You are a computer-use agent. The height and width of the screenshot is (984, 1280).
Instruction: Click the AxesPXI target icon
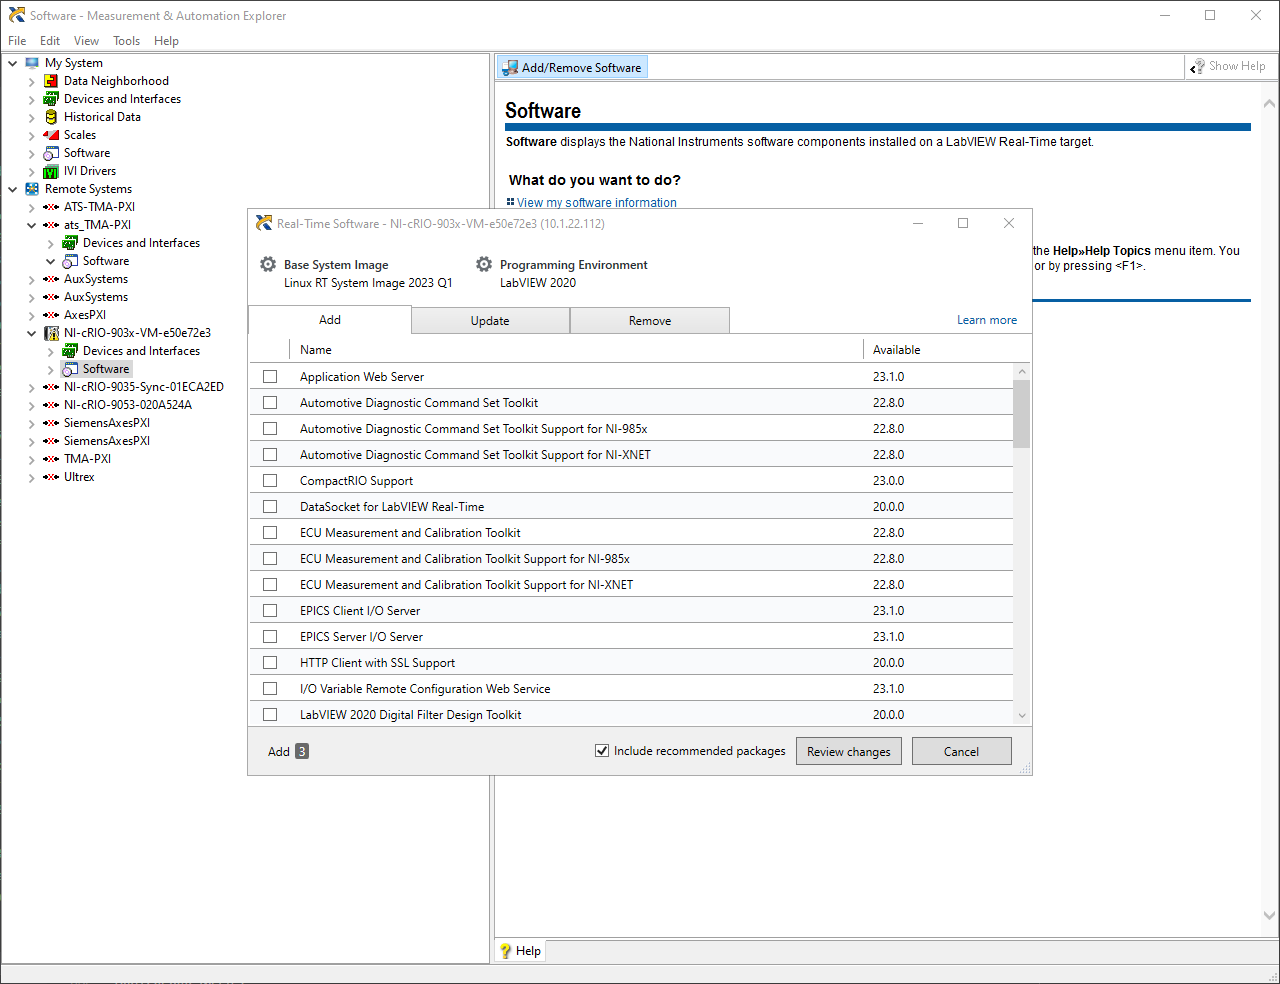click(51, 315)
